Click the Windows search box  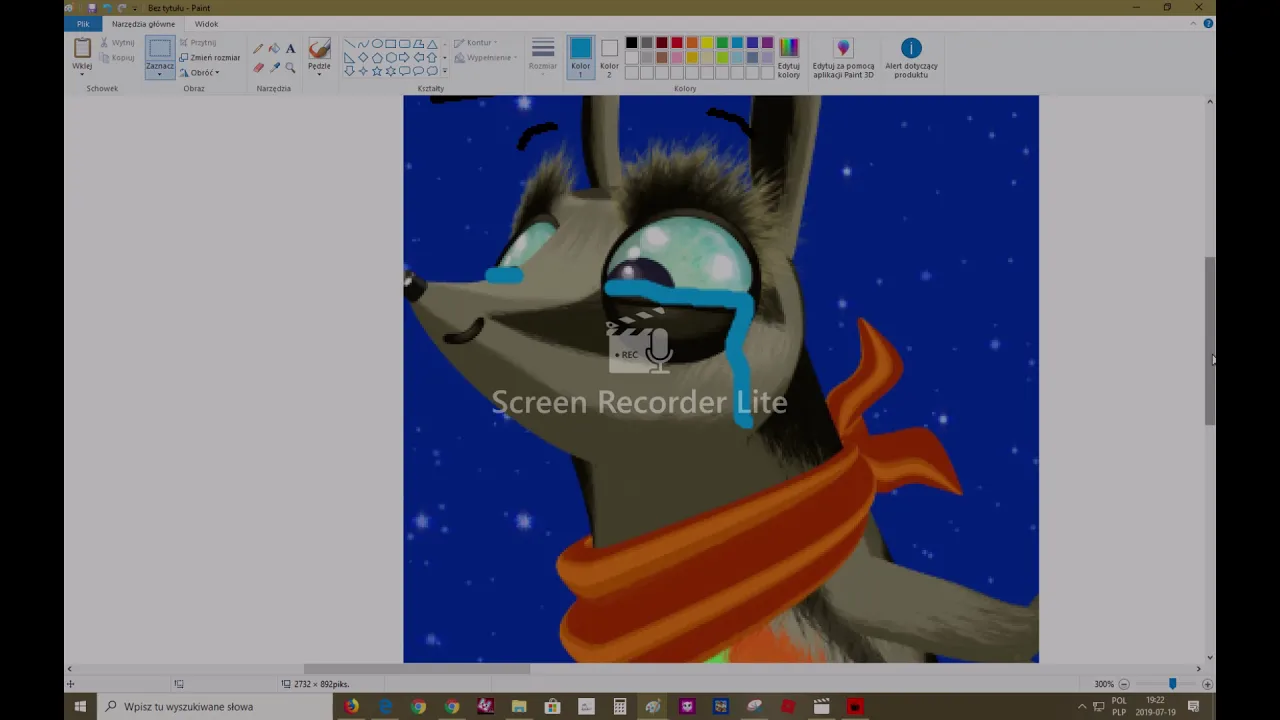pos(215,707)
